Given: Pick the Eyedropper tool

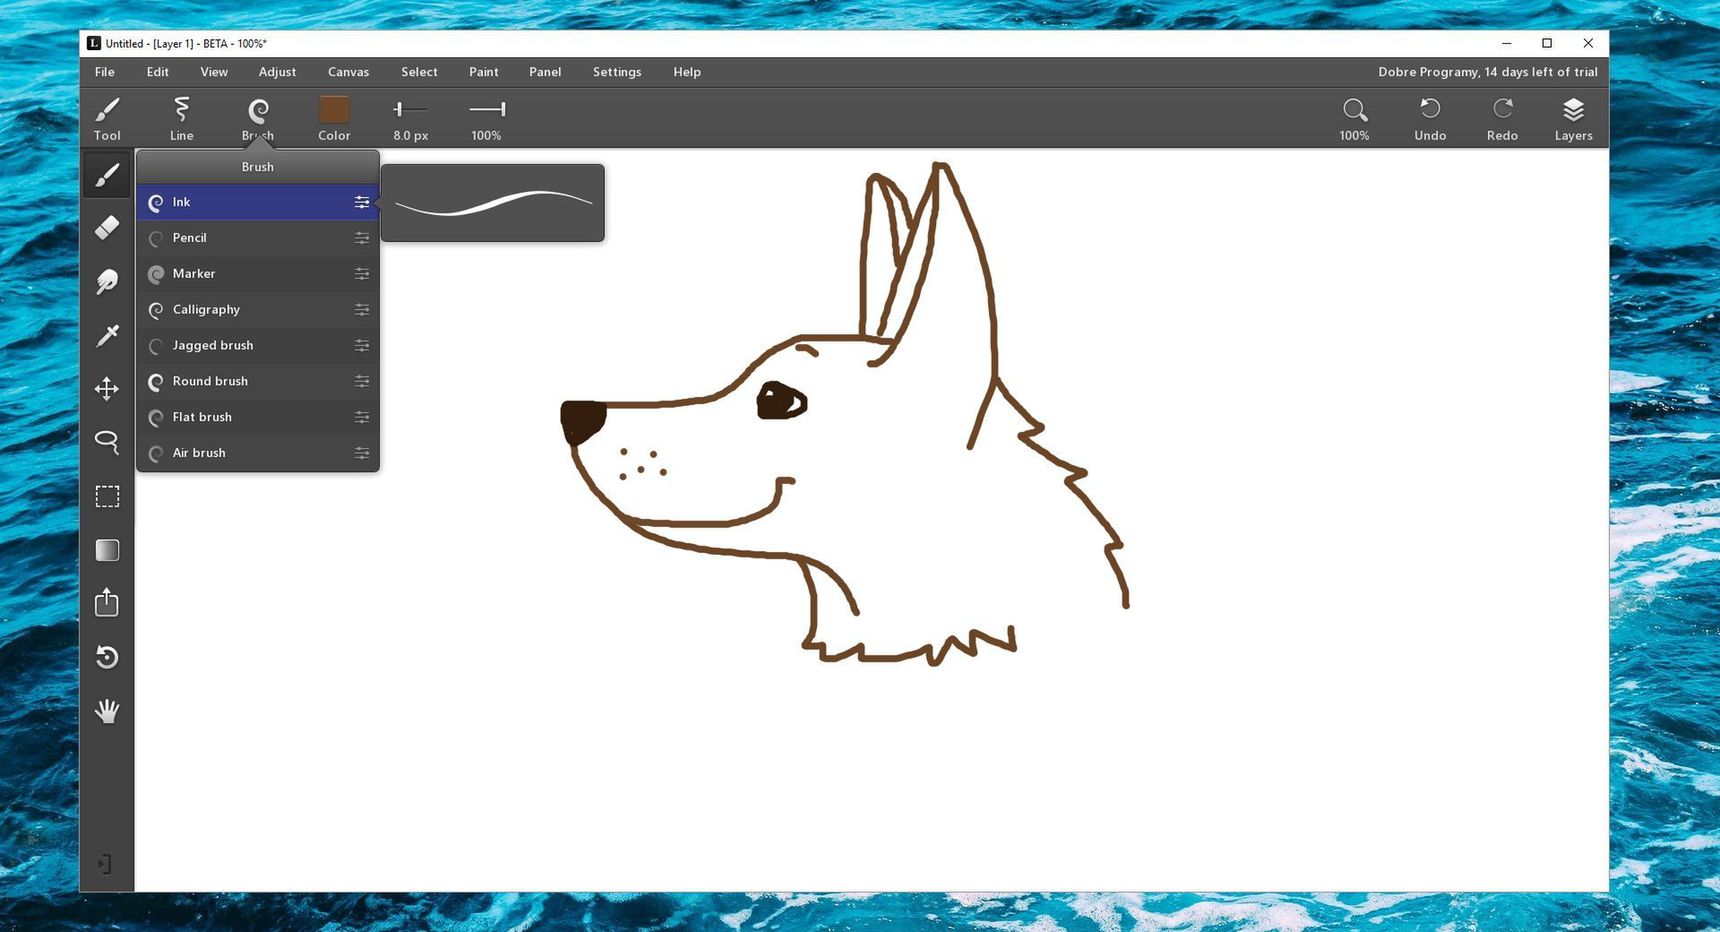Looking at the screenshot, I should (x=107, y=336).
